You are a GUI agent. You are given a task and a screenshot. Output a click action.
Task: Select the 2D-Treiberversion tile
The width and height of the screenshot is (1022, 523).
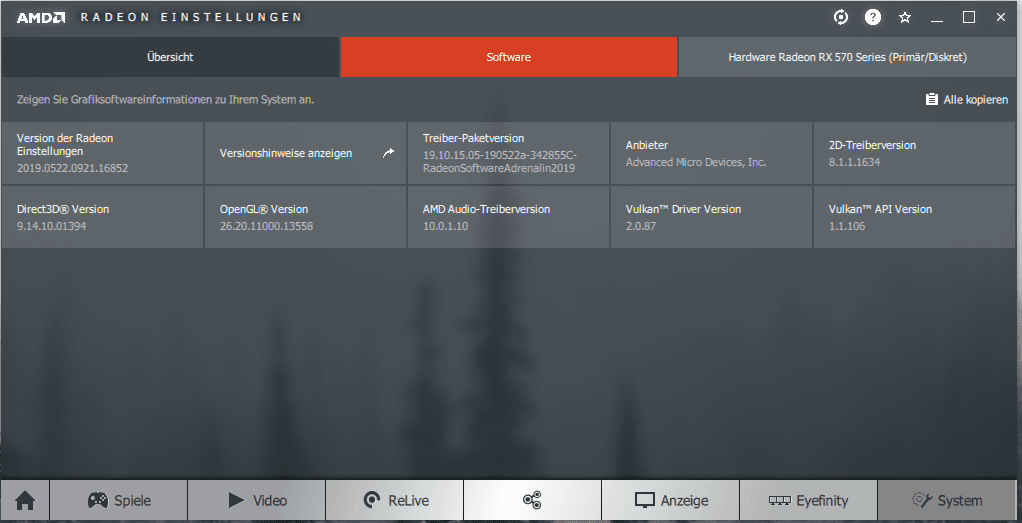point(914,153)
